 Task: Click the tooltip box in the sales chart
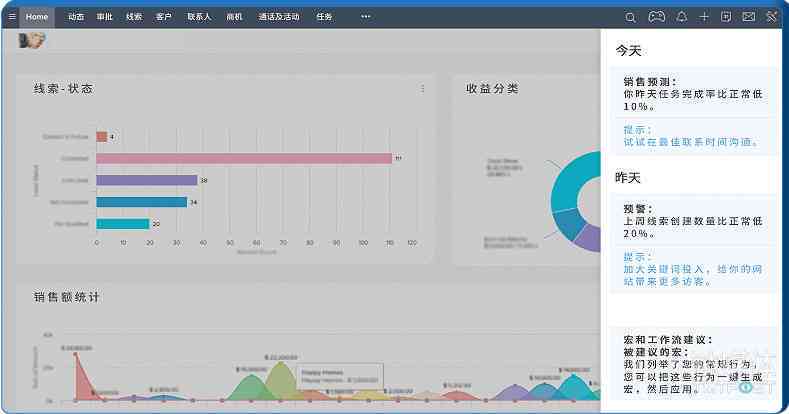coord(340,376)
